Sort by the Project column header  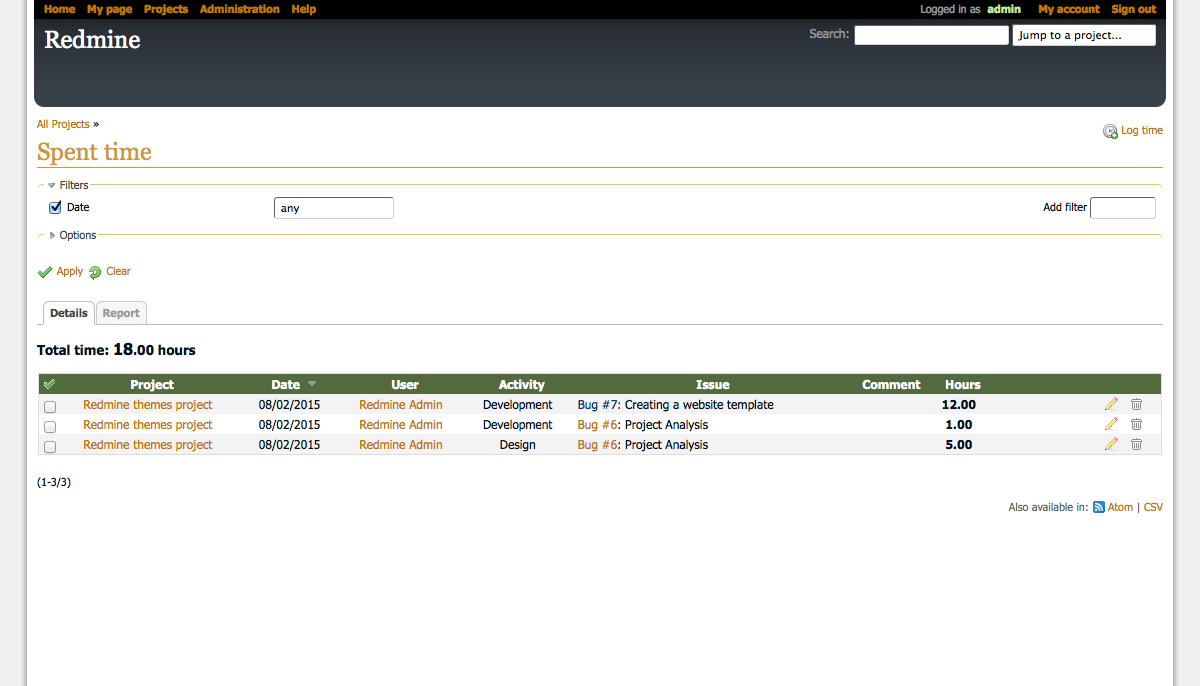pos(152,384)
